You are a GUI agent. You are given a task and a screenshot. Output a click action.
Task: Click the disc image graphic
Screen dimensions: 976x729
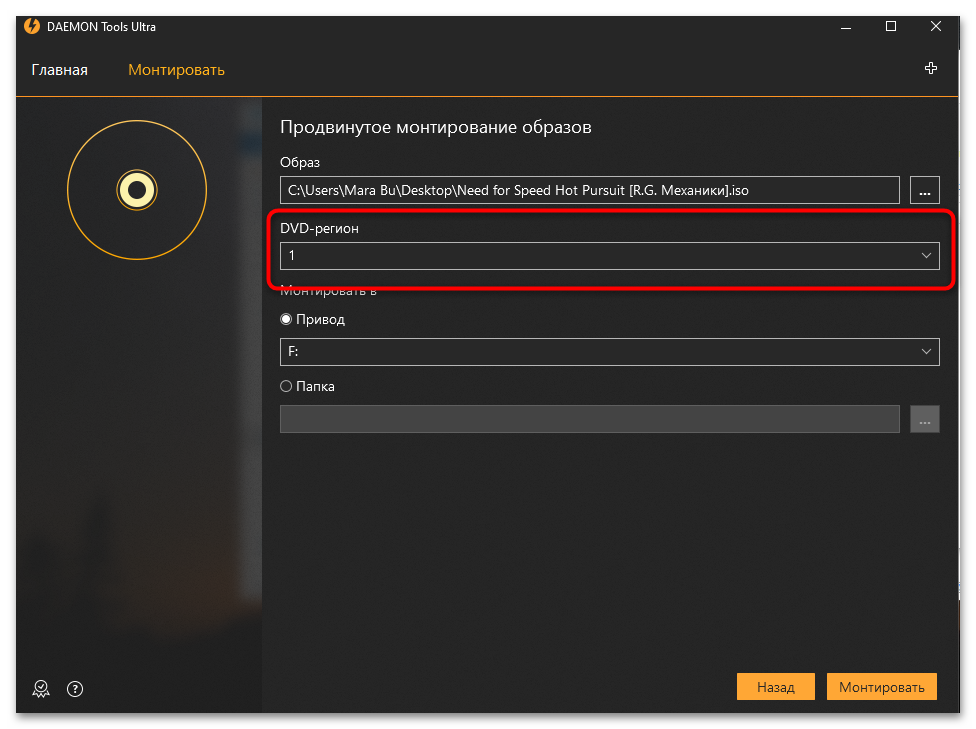(x=137, y=190)
